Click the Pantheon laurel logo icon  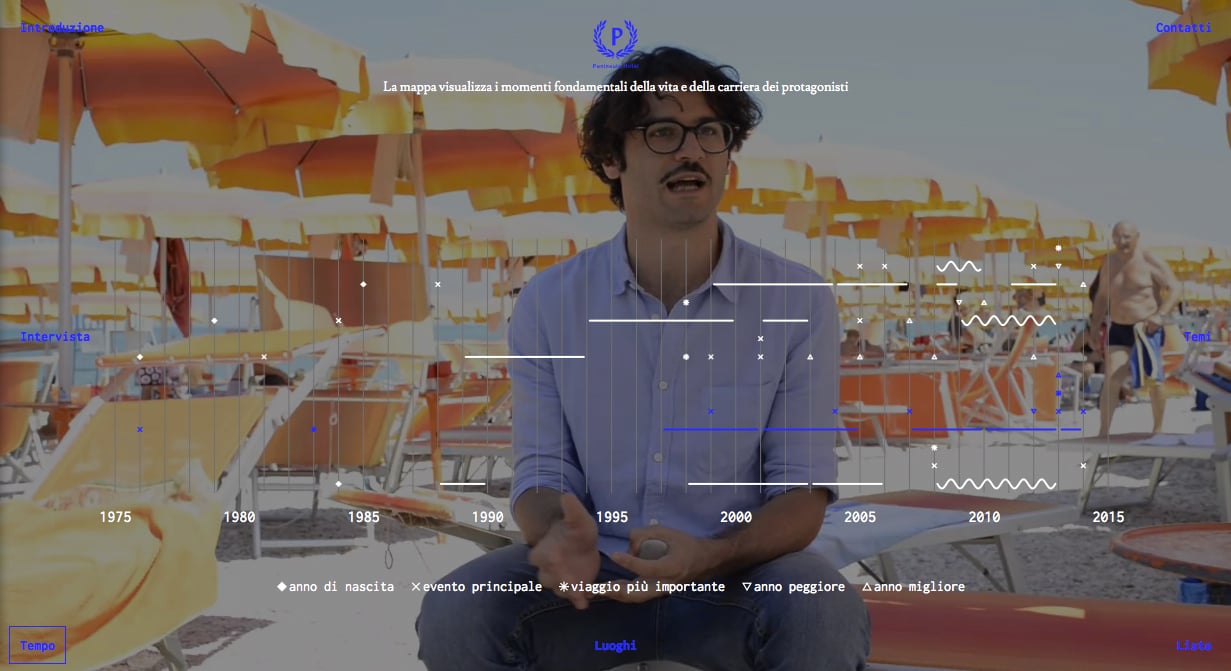coord(615,41)
